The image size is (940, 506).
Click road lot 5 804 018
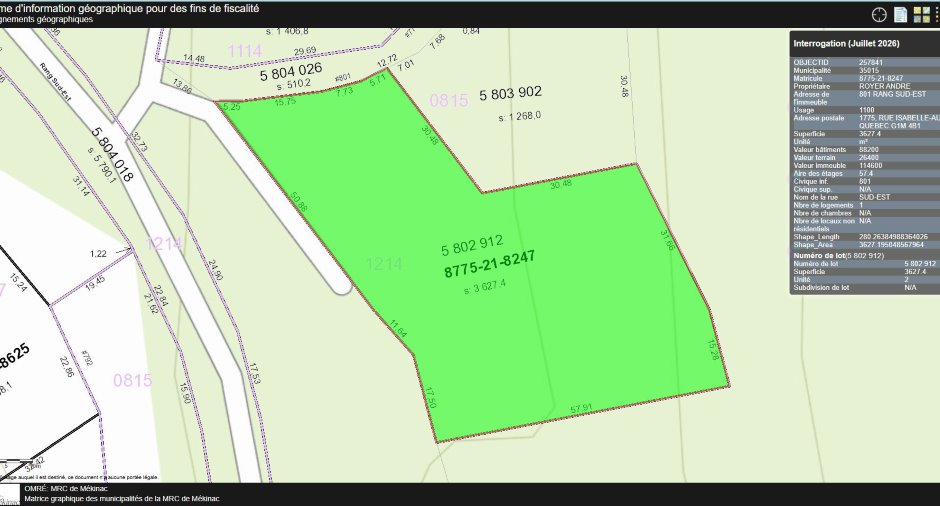point(112,154)
